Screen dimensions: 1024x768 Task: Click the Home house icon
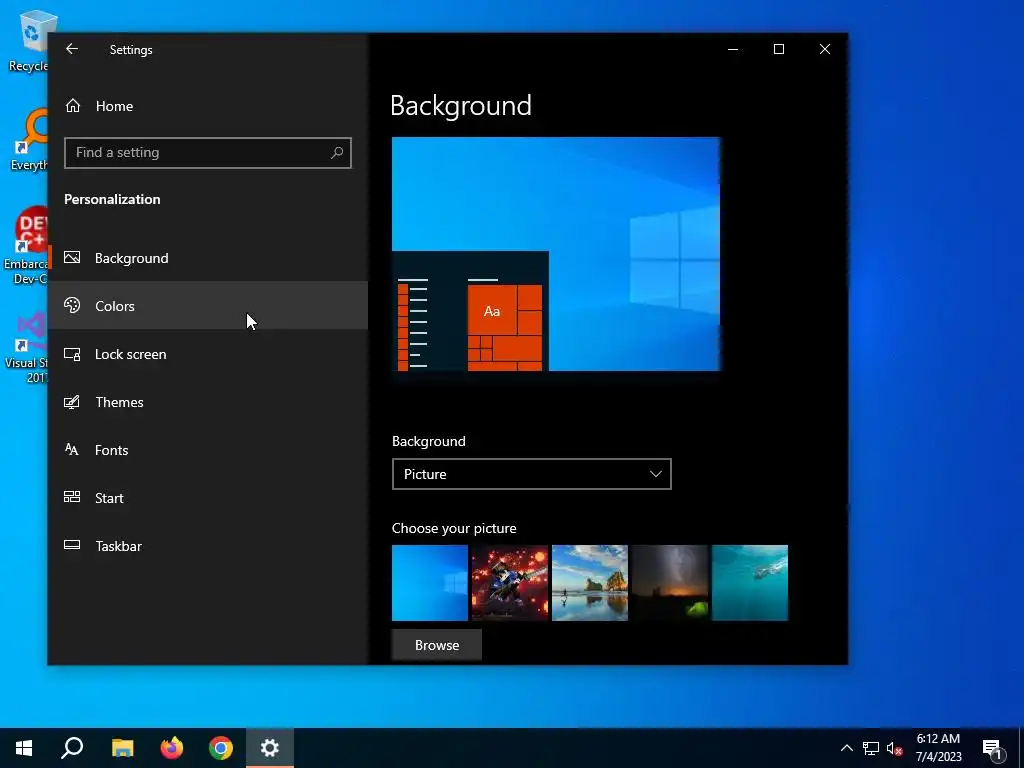pos(73,106)
